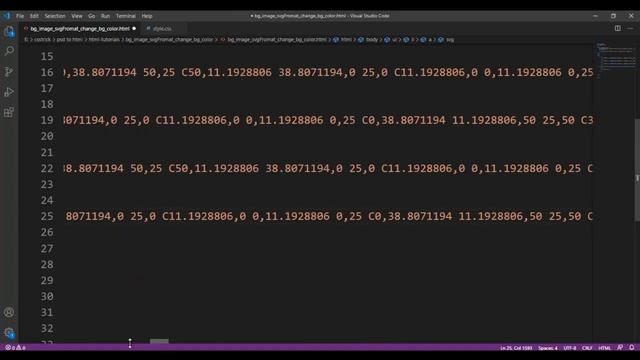
Task: Place cursor in SVG path on line 25
Action: click(x=329, y=216)
